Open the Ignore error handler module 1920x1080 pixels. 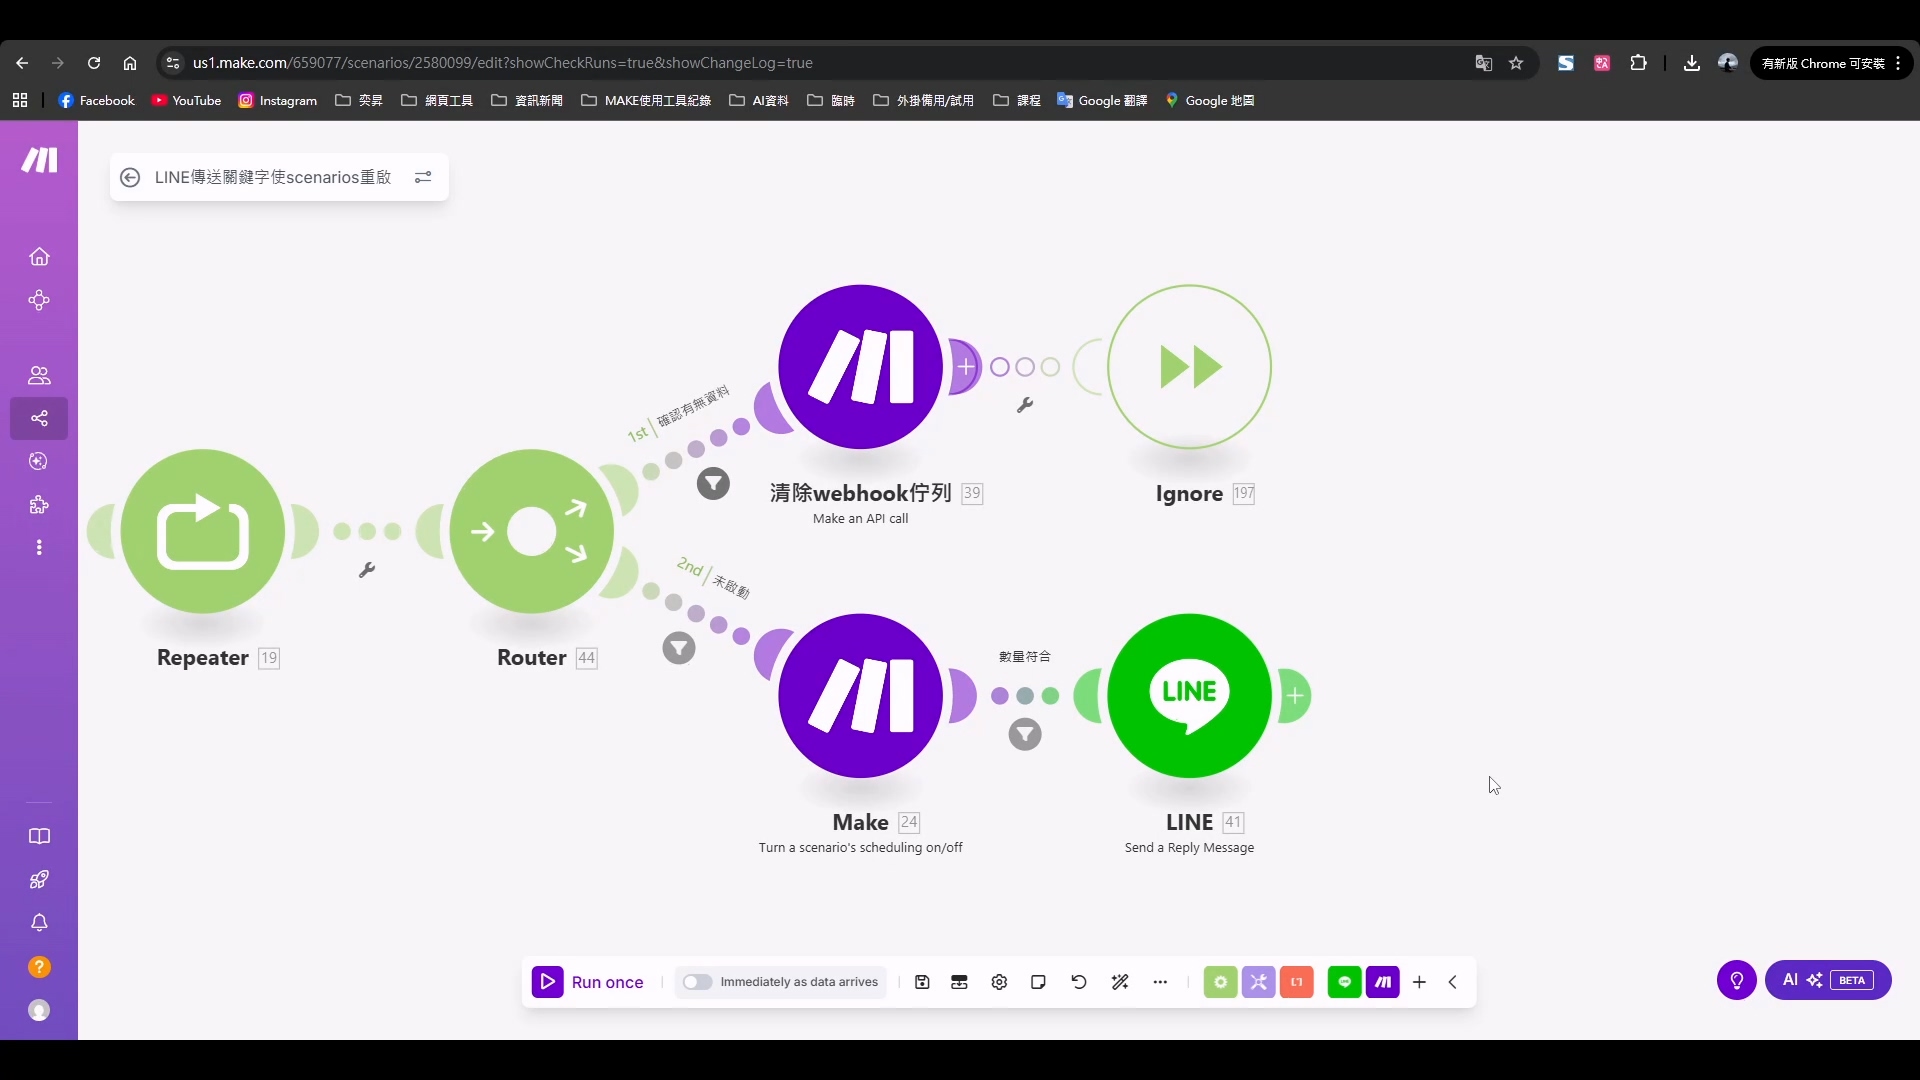1189,367
